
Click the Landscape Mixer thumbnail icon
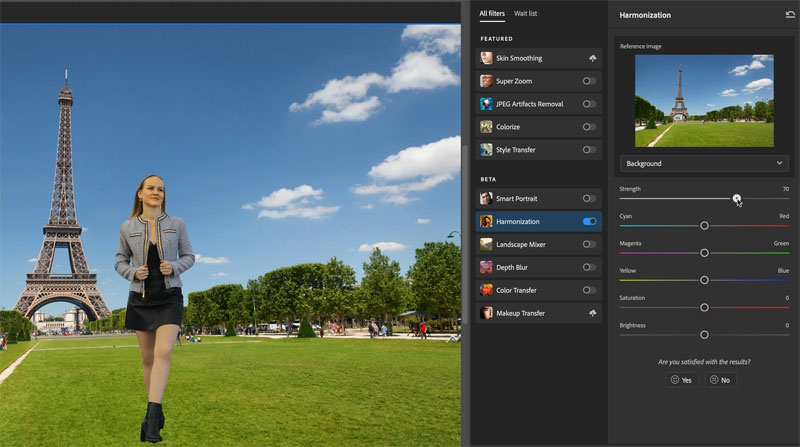point(486,244)
